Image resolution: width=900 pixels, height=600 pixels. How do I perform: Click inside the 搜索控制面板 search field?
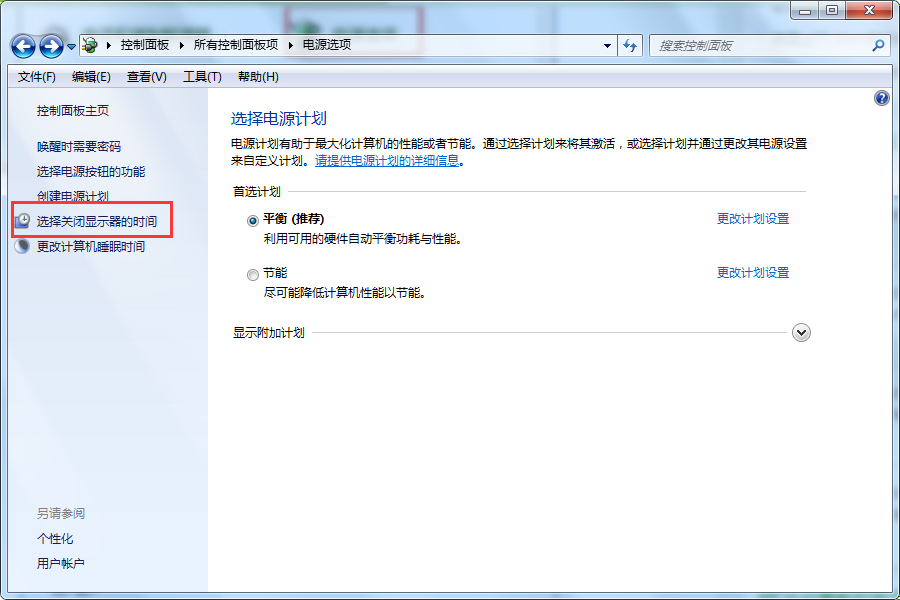coord(760,45)
